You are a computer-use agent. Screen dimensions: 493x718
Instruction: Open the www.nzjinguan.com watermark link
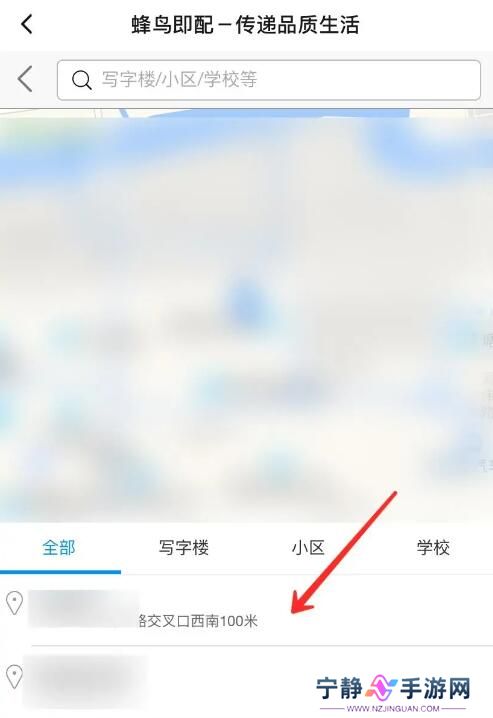pyautogui.click(x=393, y=708)
